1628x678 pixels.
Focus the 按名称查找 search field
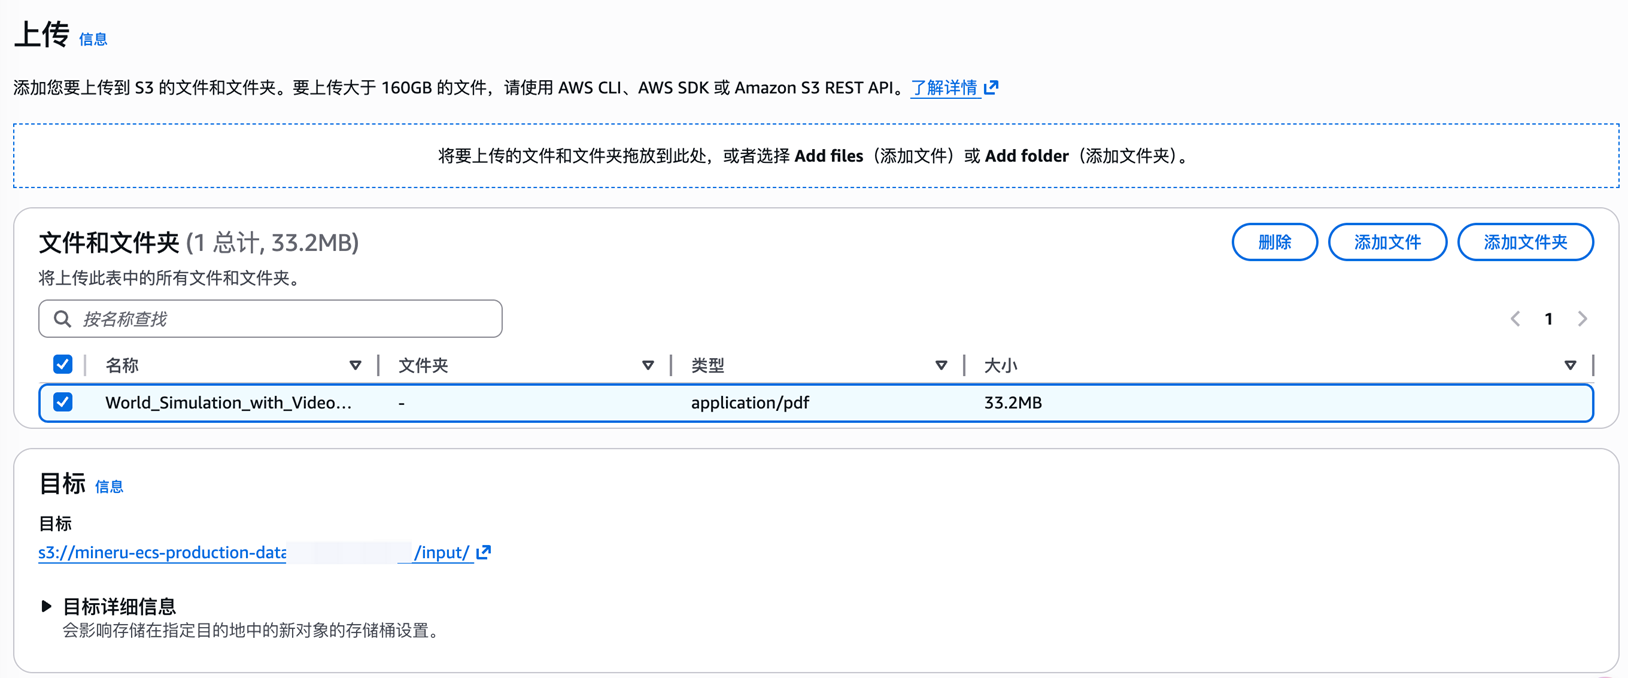click(x=270, y=319)
